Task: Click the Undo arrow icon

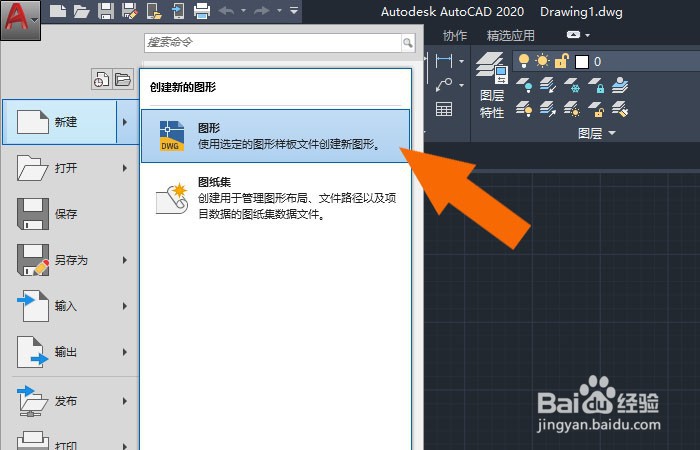Action: point(227,10)
